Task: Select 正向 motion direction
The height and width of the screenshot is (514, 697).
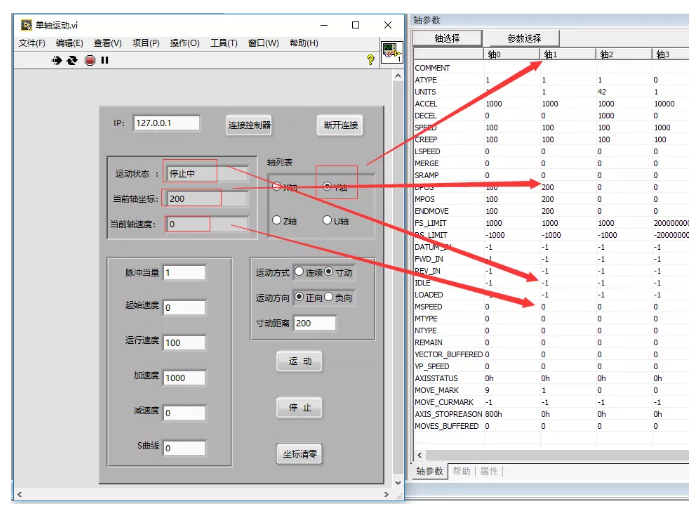Action: tap(299, 297)
